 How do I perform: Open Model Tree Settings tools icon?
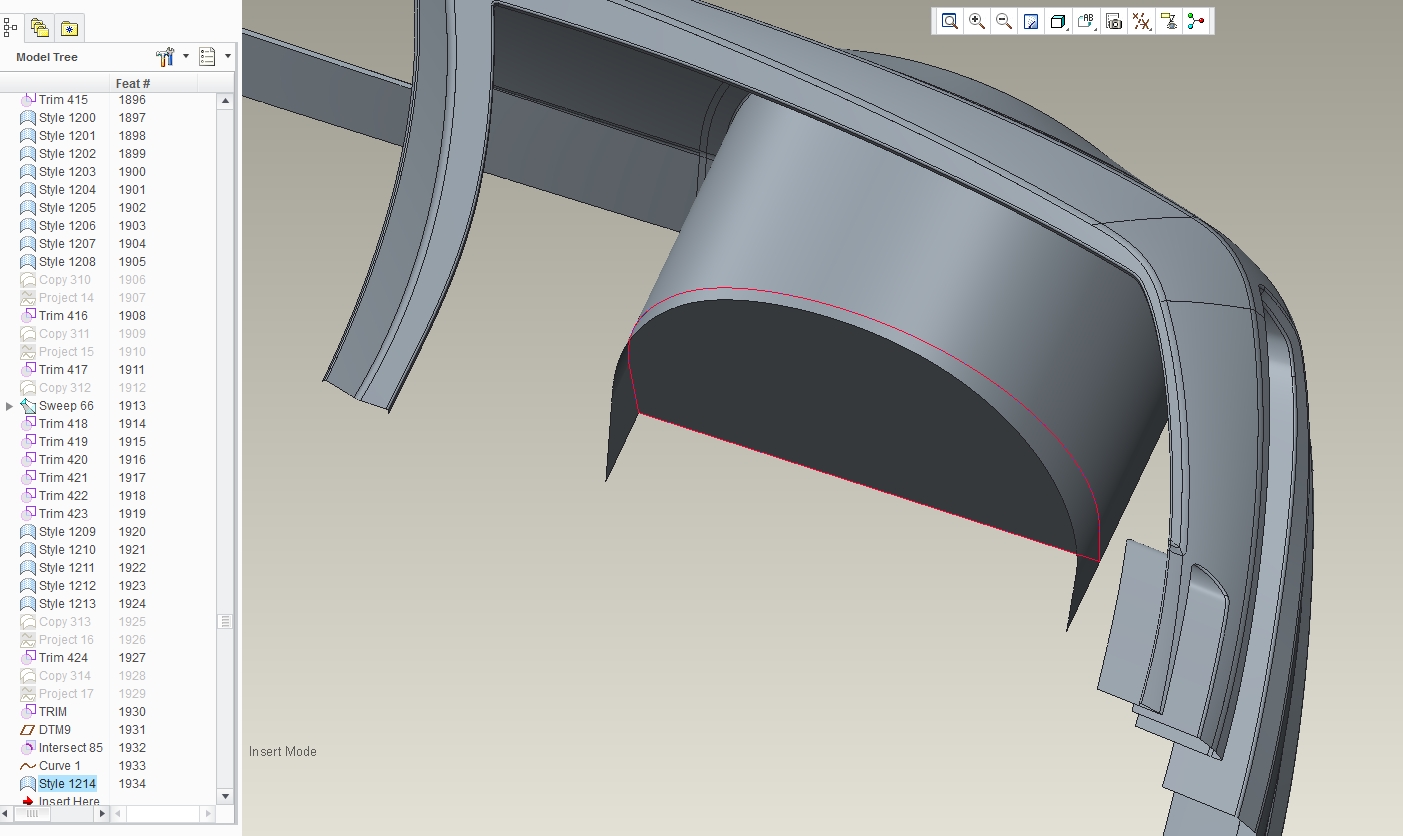tap(166, 57)
